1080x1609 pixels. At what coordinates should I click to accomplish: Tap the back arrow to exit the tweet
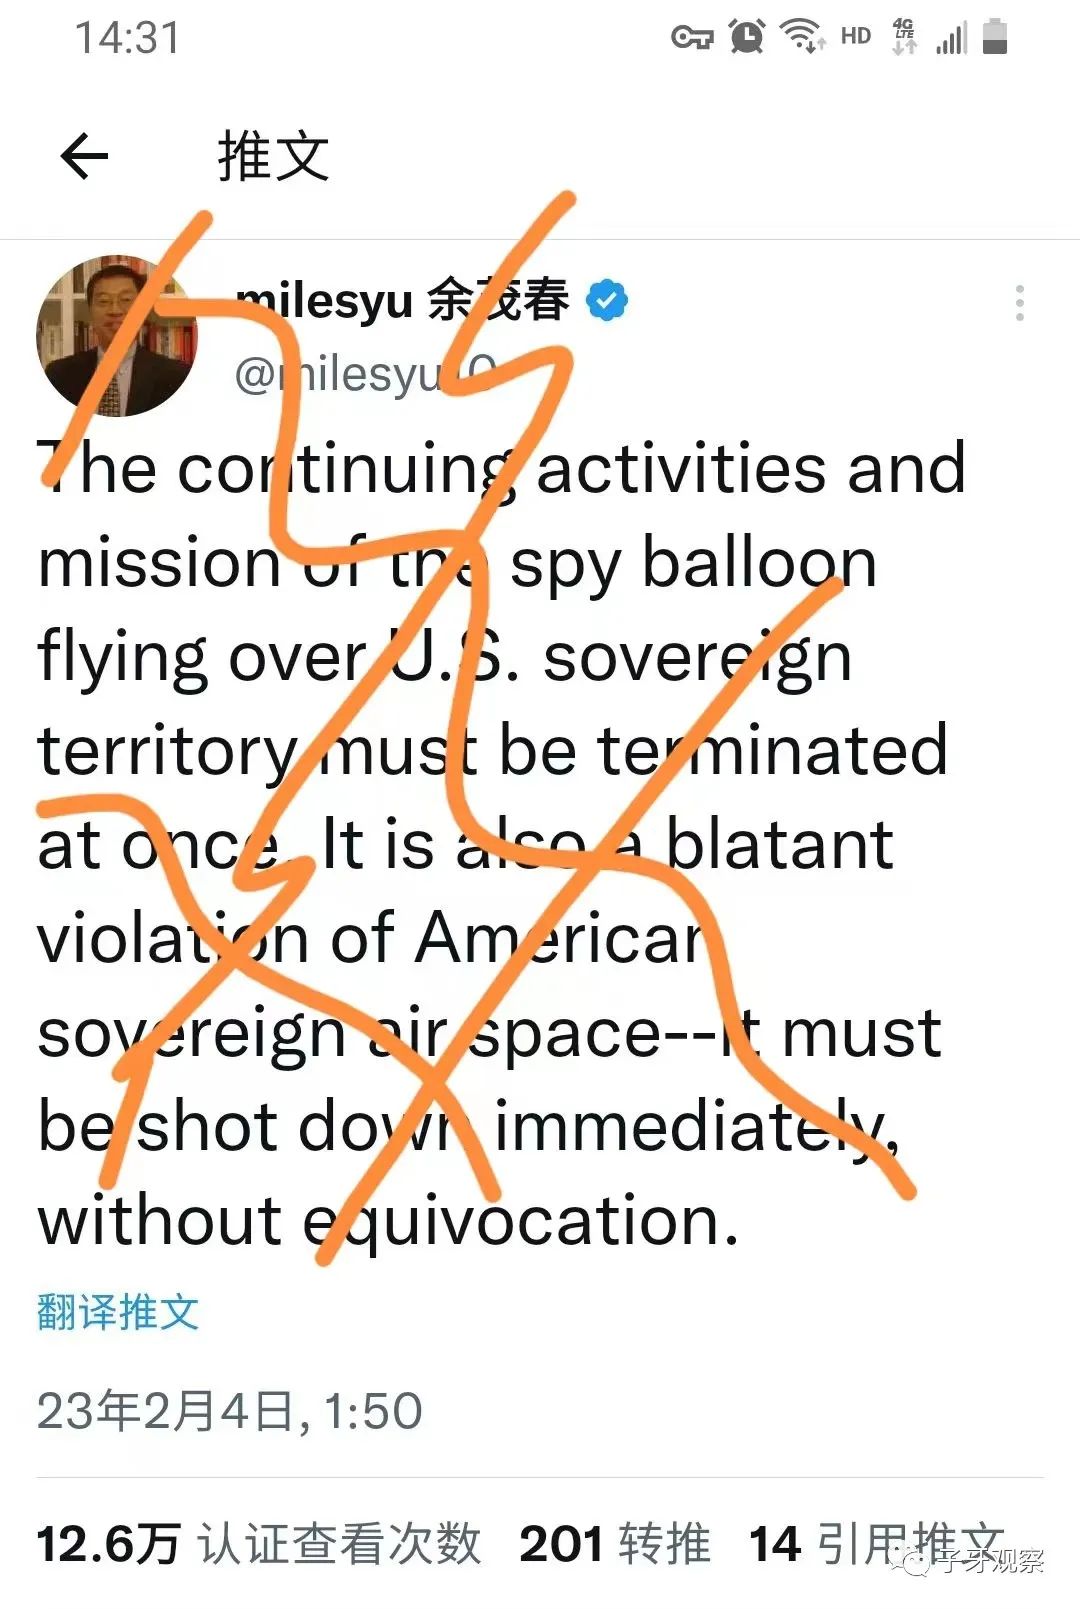point(85,155)
